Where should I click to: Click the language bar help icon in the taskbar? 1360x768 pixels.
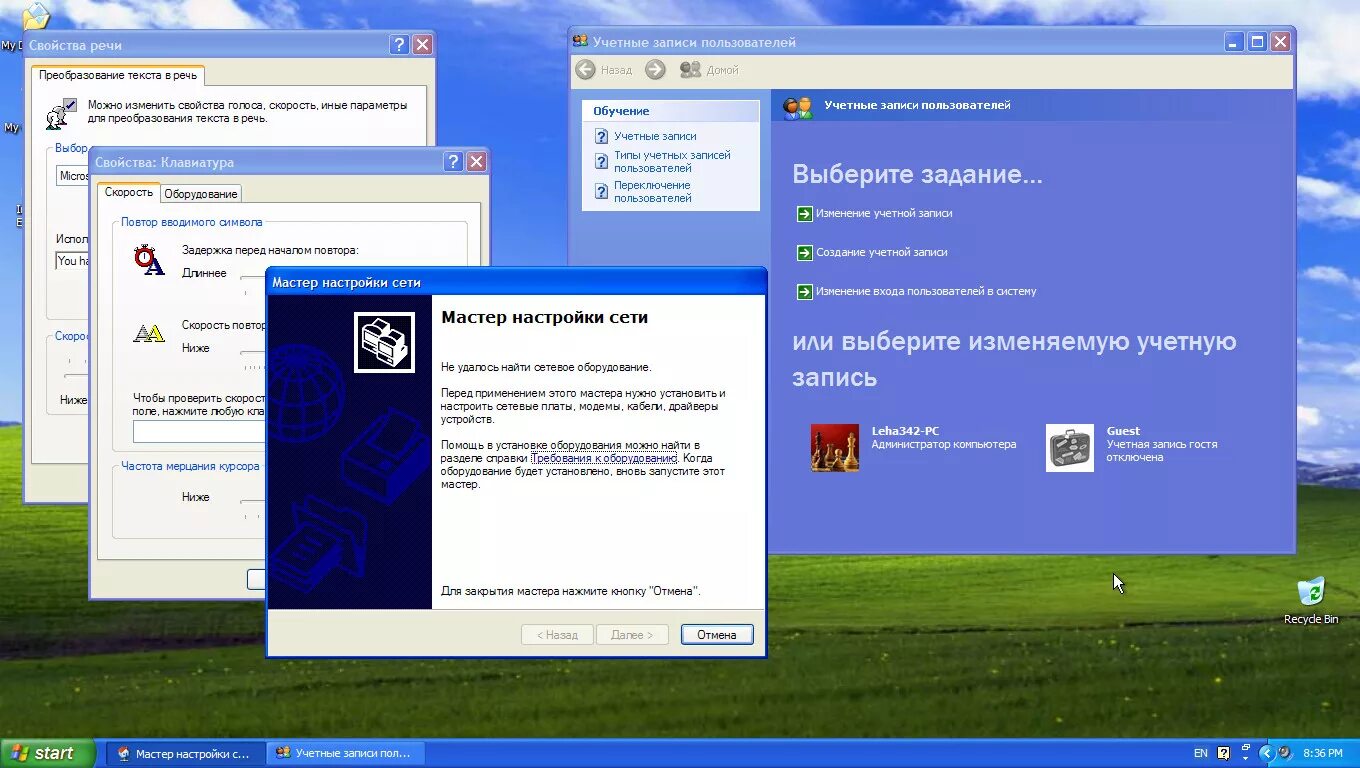pyautogui.click(x=1223, y=753)
